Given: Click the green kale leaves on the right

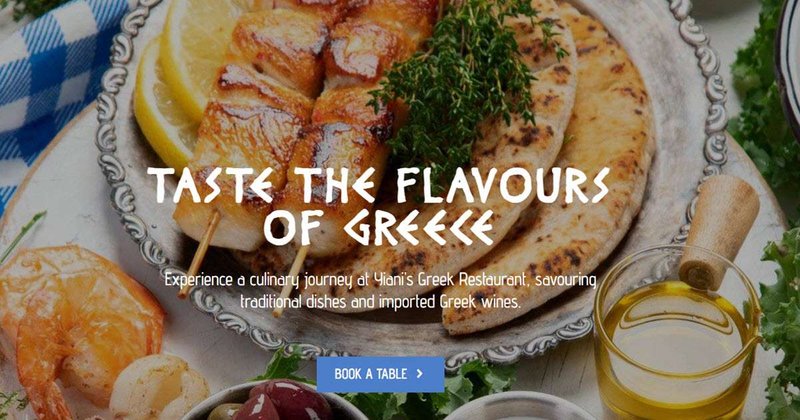Looking at the screenshot, I should point(765,102).
